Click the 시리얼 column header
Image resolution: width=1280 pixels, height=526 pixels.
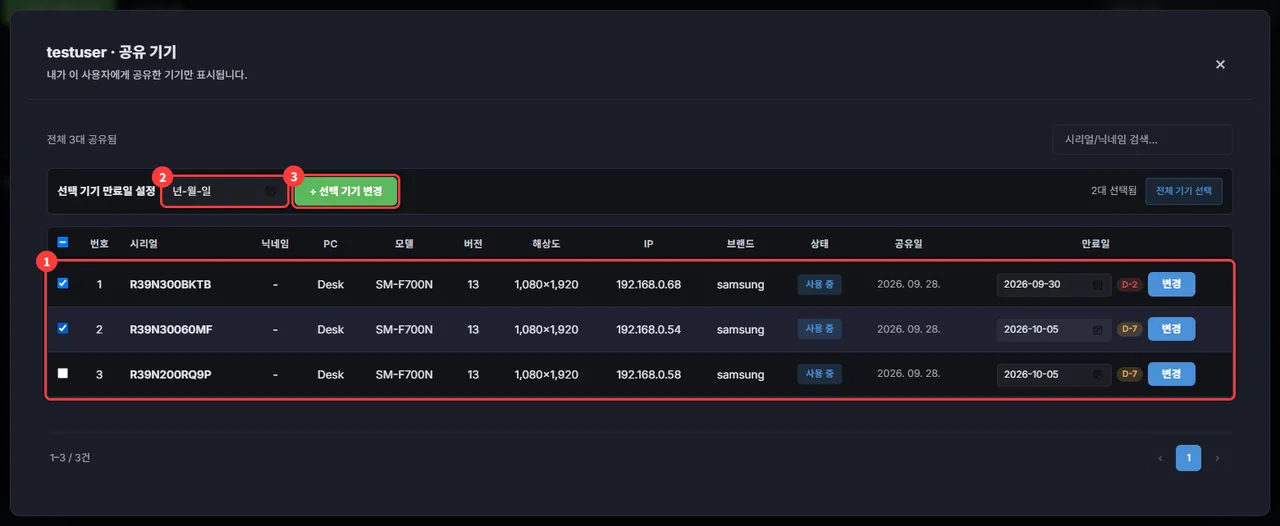click(x=144, y=243)
